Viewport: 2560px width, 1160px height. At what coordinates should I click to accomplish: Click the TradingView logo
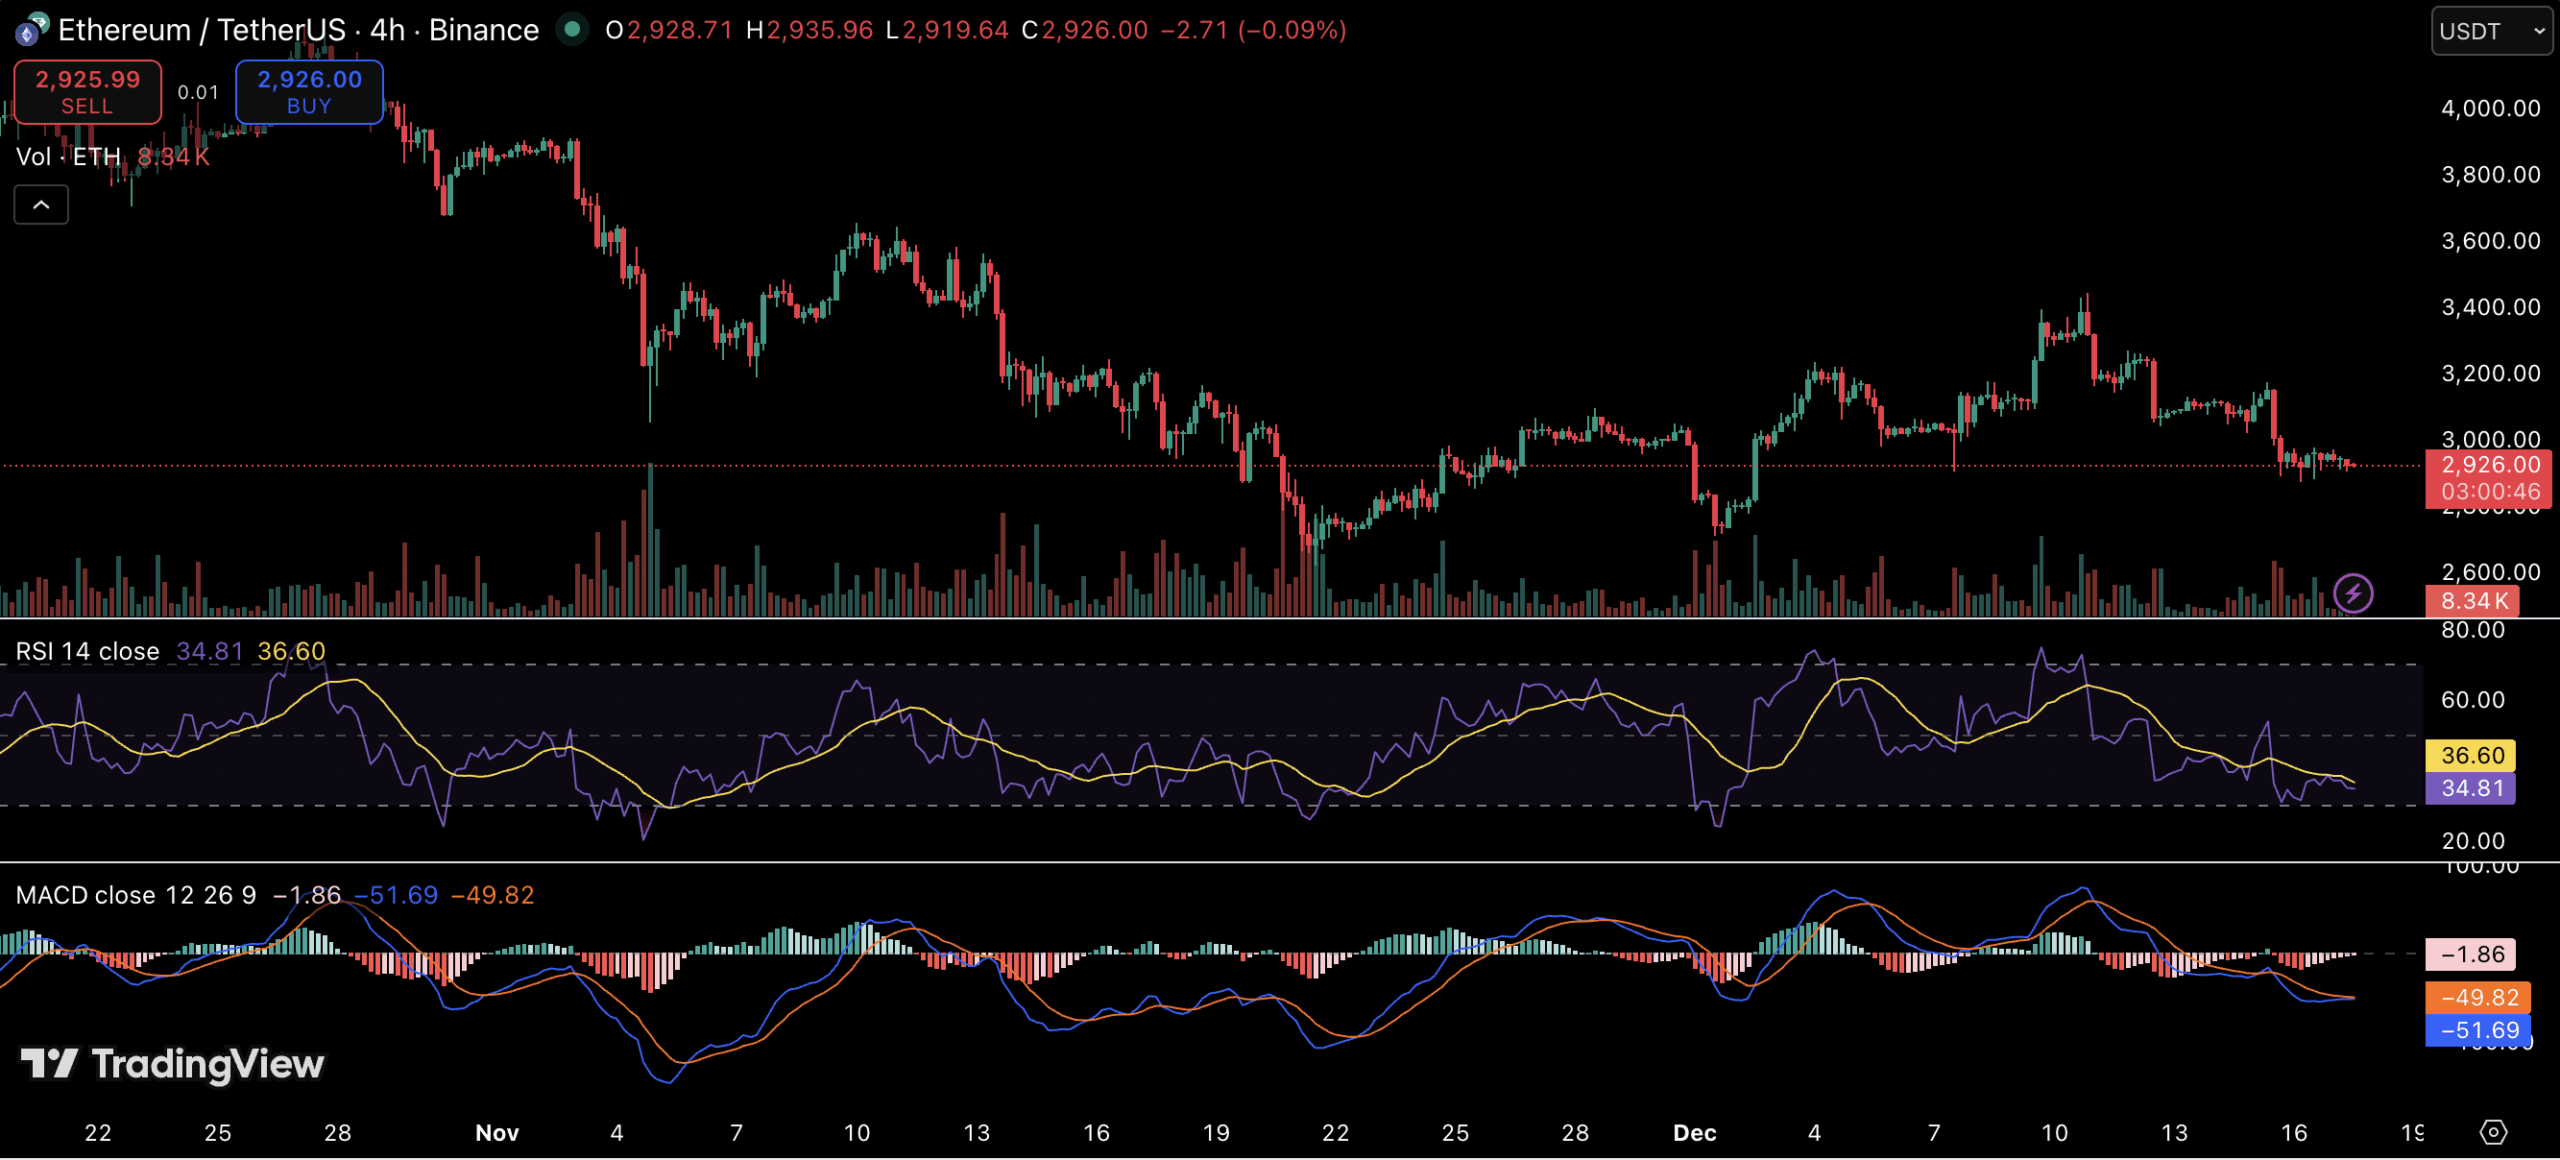173,1064
